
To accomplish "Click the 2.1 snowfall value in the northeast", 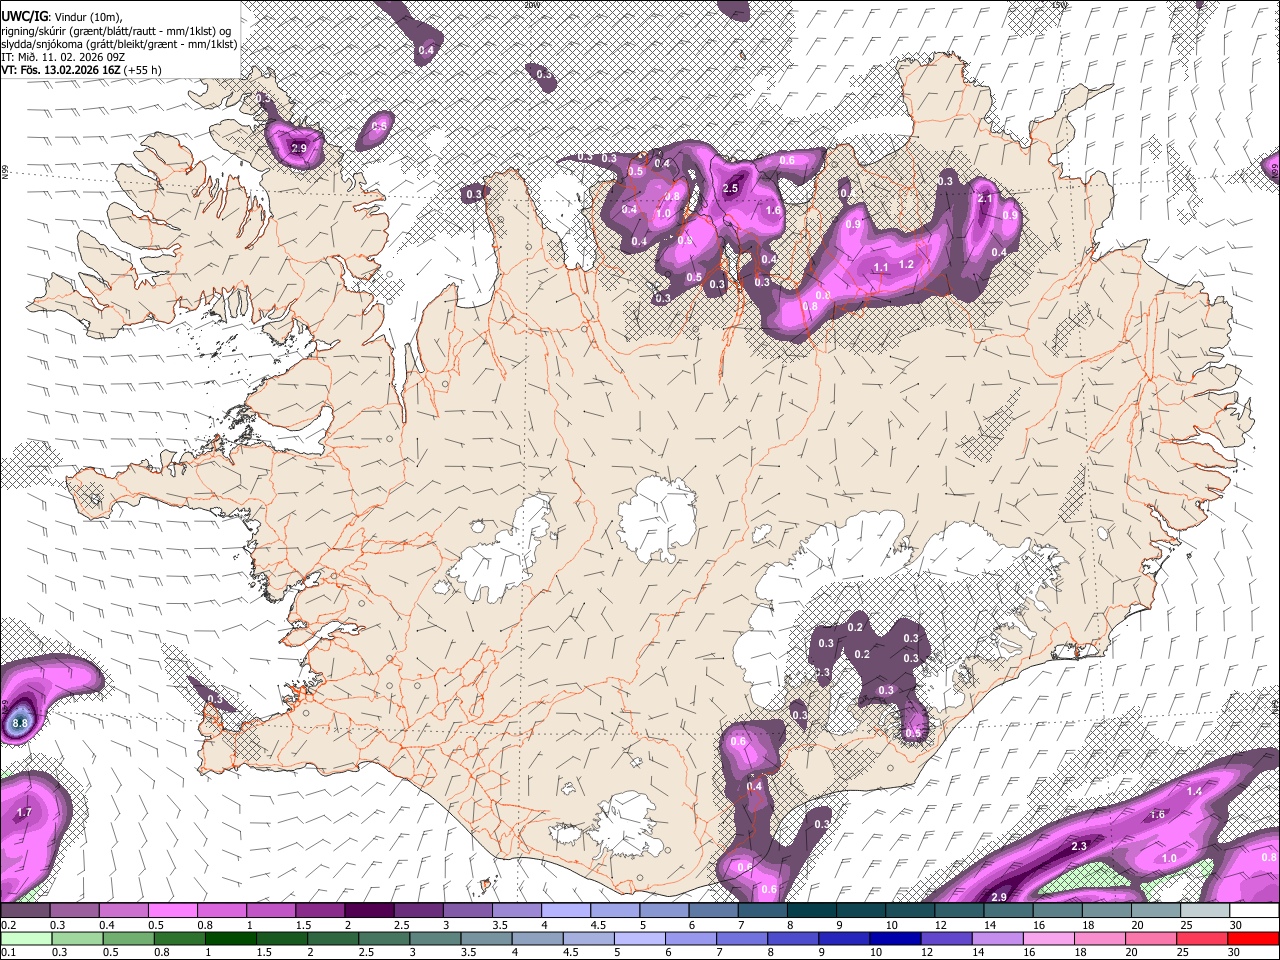I will pos(985,199).
